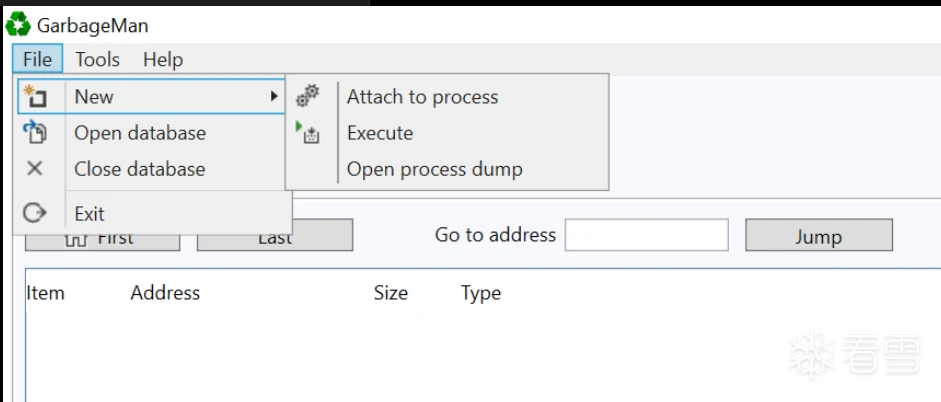Sort by the Address column header

pos(165,293)
